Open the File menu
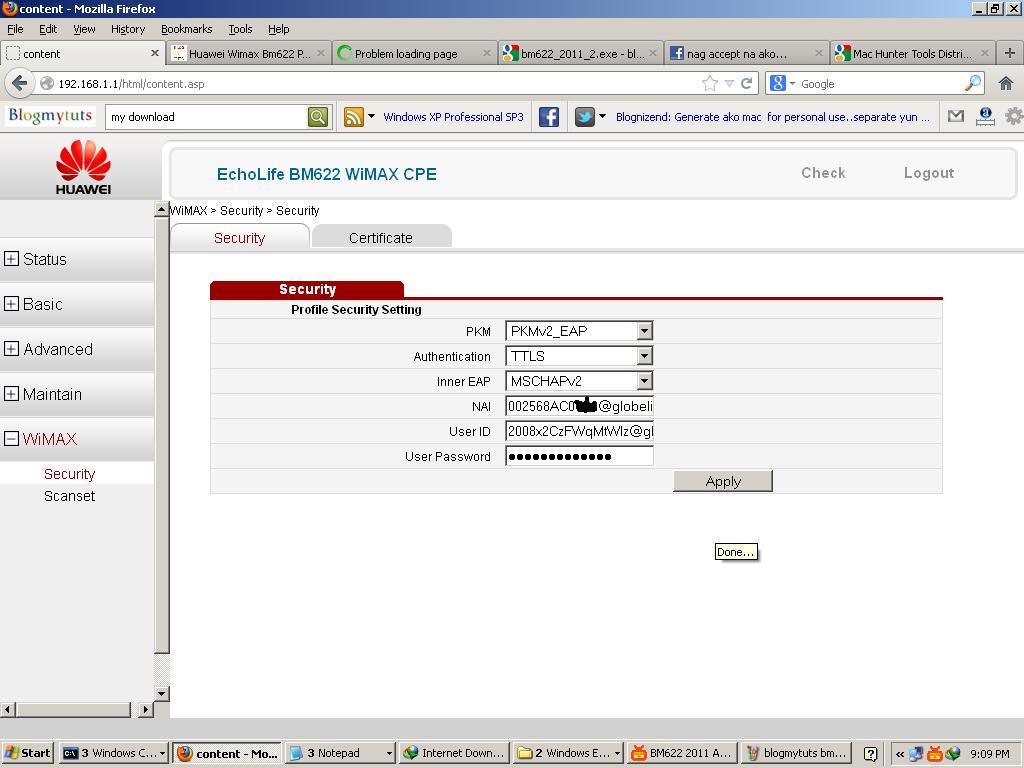This screenshot has height=768, width=1024. pos(15,29)
